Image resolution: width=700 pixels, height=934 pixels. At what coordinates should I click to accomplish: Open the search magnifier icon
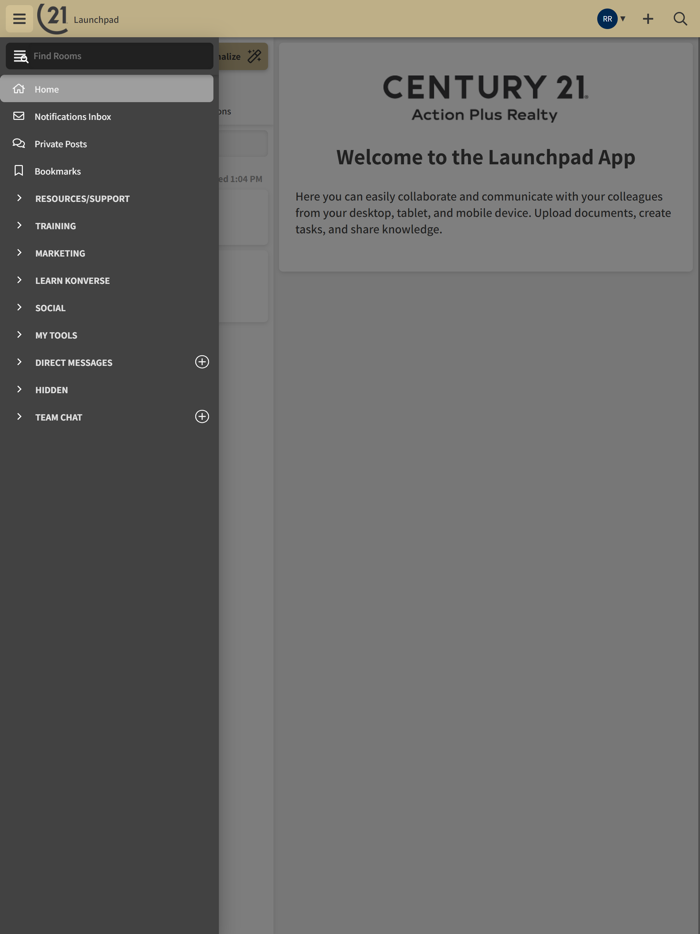[680, 19]
